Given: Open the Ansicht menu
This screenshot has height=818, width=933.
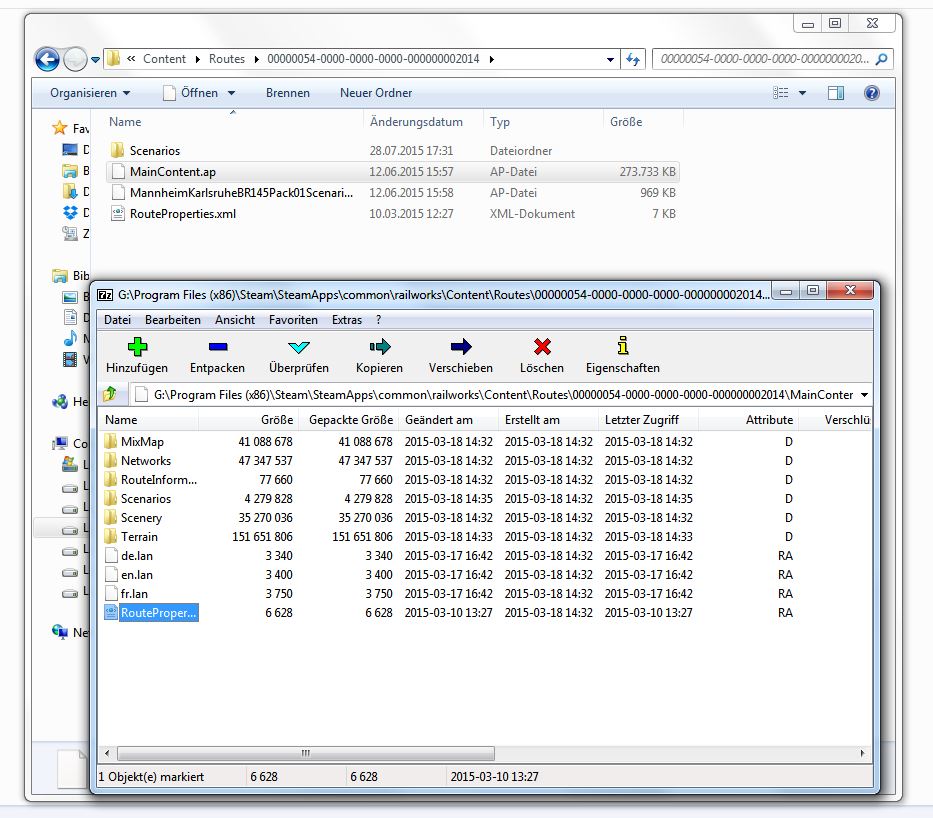Looking at the screenshot, I should point(235,319).
